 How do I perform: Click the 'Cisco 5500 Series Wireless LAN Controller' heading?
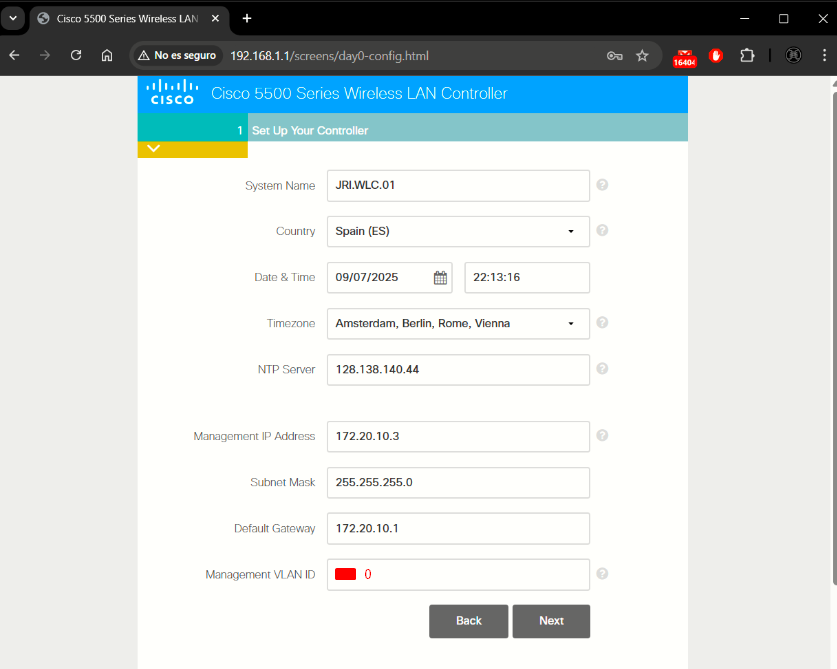359,93
